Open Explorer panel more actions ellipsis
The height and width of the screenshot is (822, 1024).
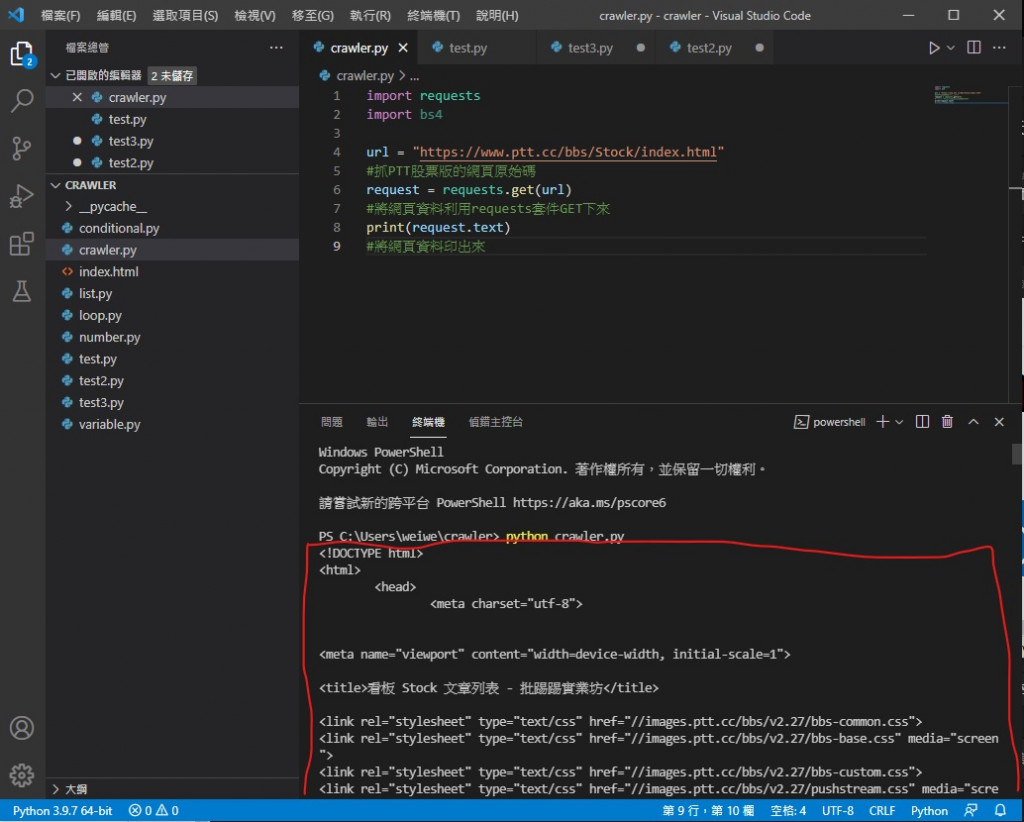pos(276,48)
